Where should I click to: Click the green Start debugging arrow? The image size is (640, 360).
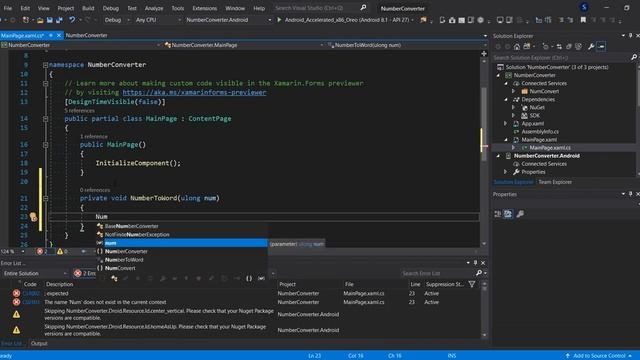[x=279, y=20]
